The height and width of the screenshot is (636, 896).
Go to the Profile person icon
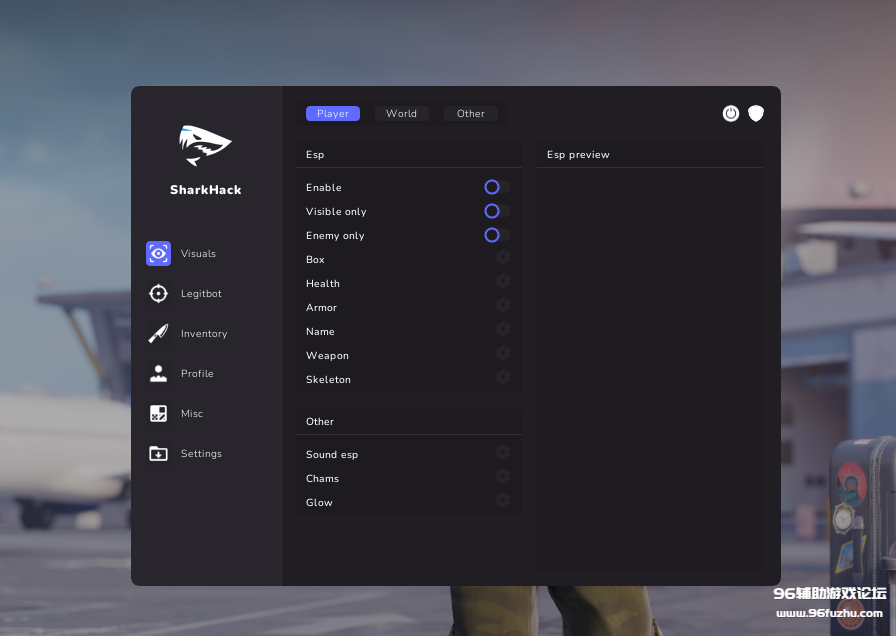pos(158,373)
